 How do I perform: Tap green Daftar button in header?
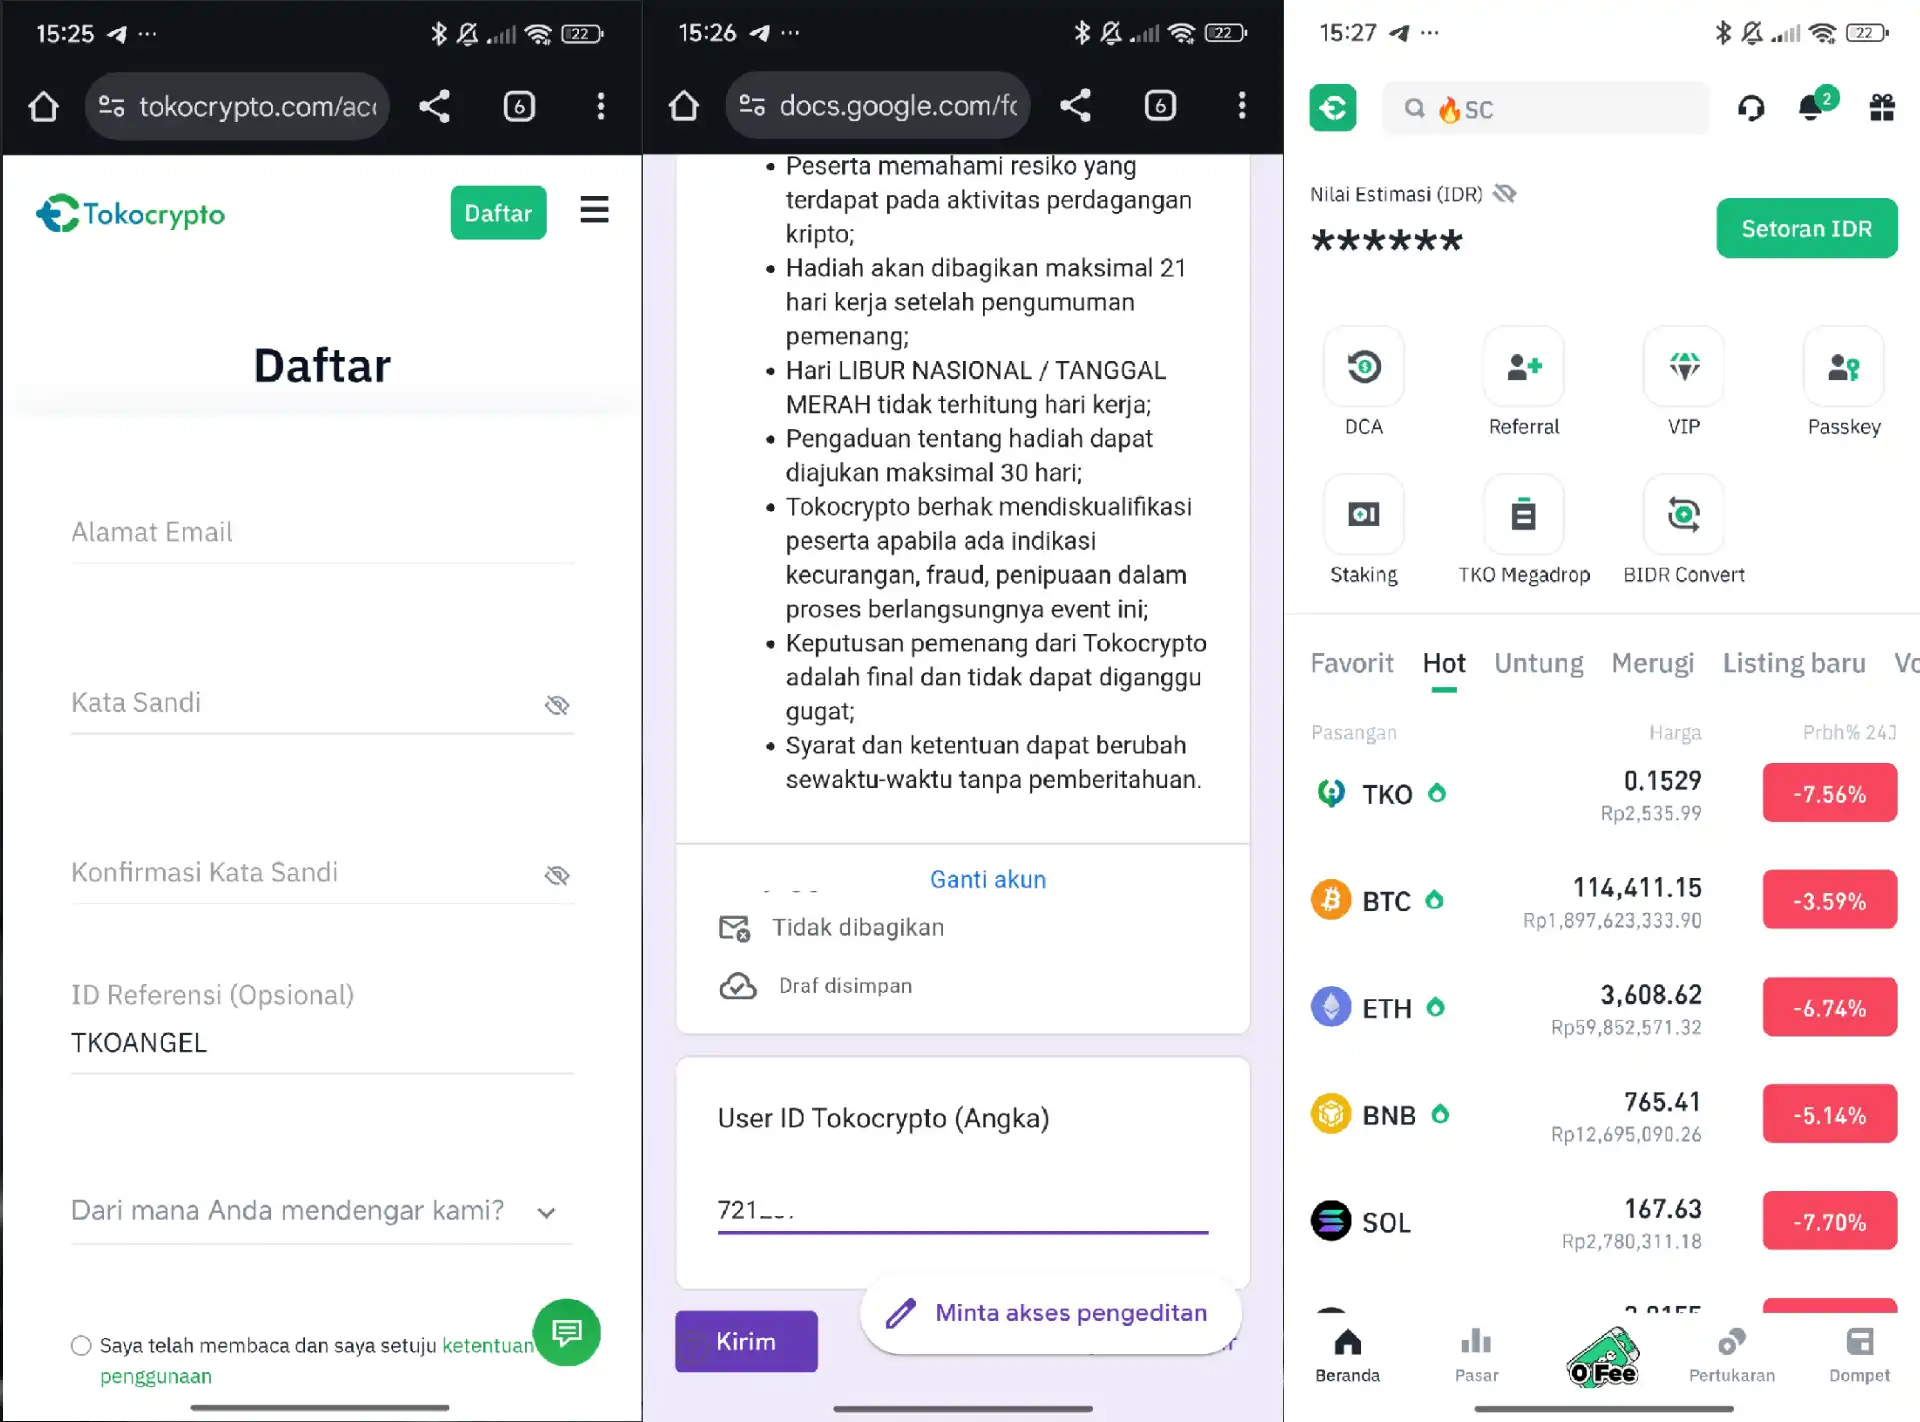click(x=498, y=212)
